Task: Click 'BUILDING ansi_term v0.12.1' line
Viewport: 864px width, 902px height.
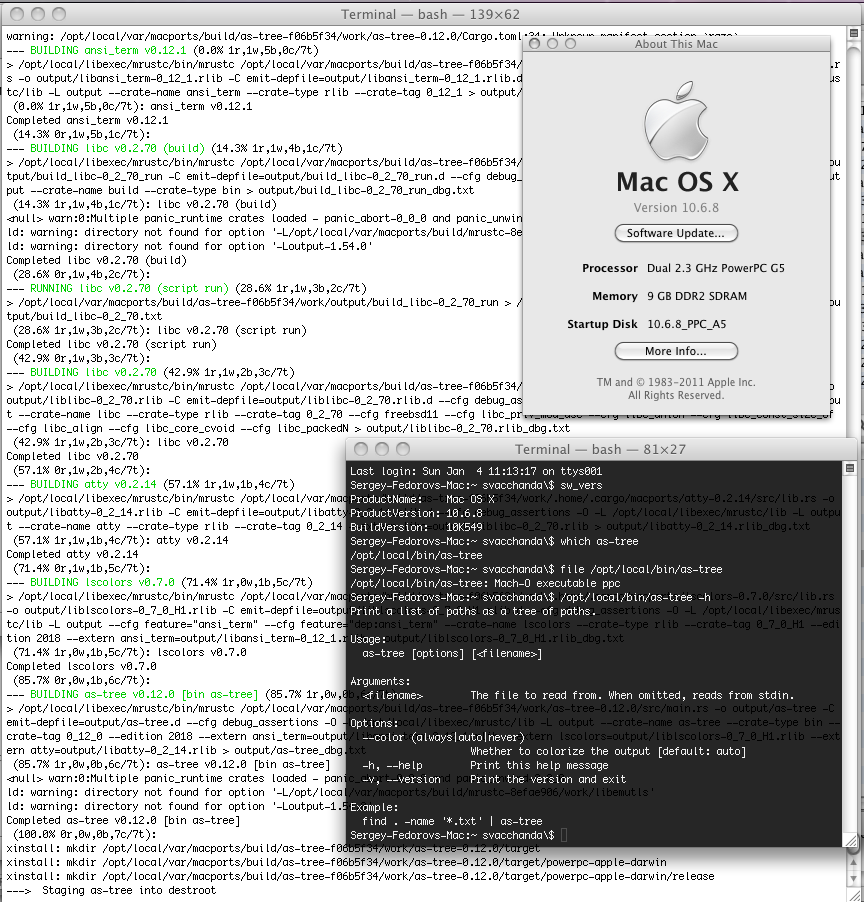Action: click(162, 51)
